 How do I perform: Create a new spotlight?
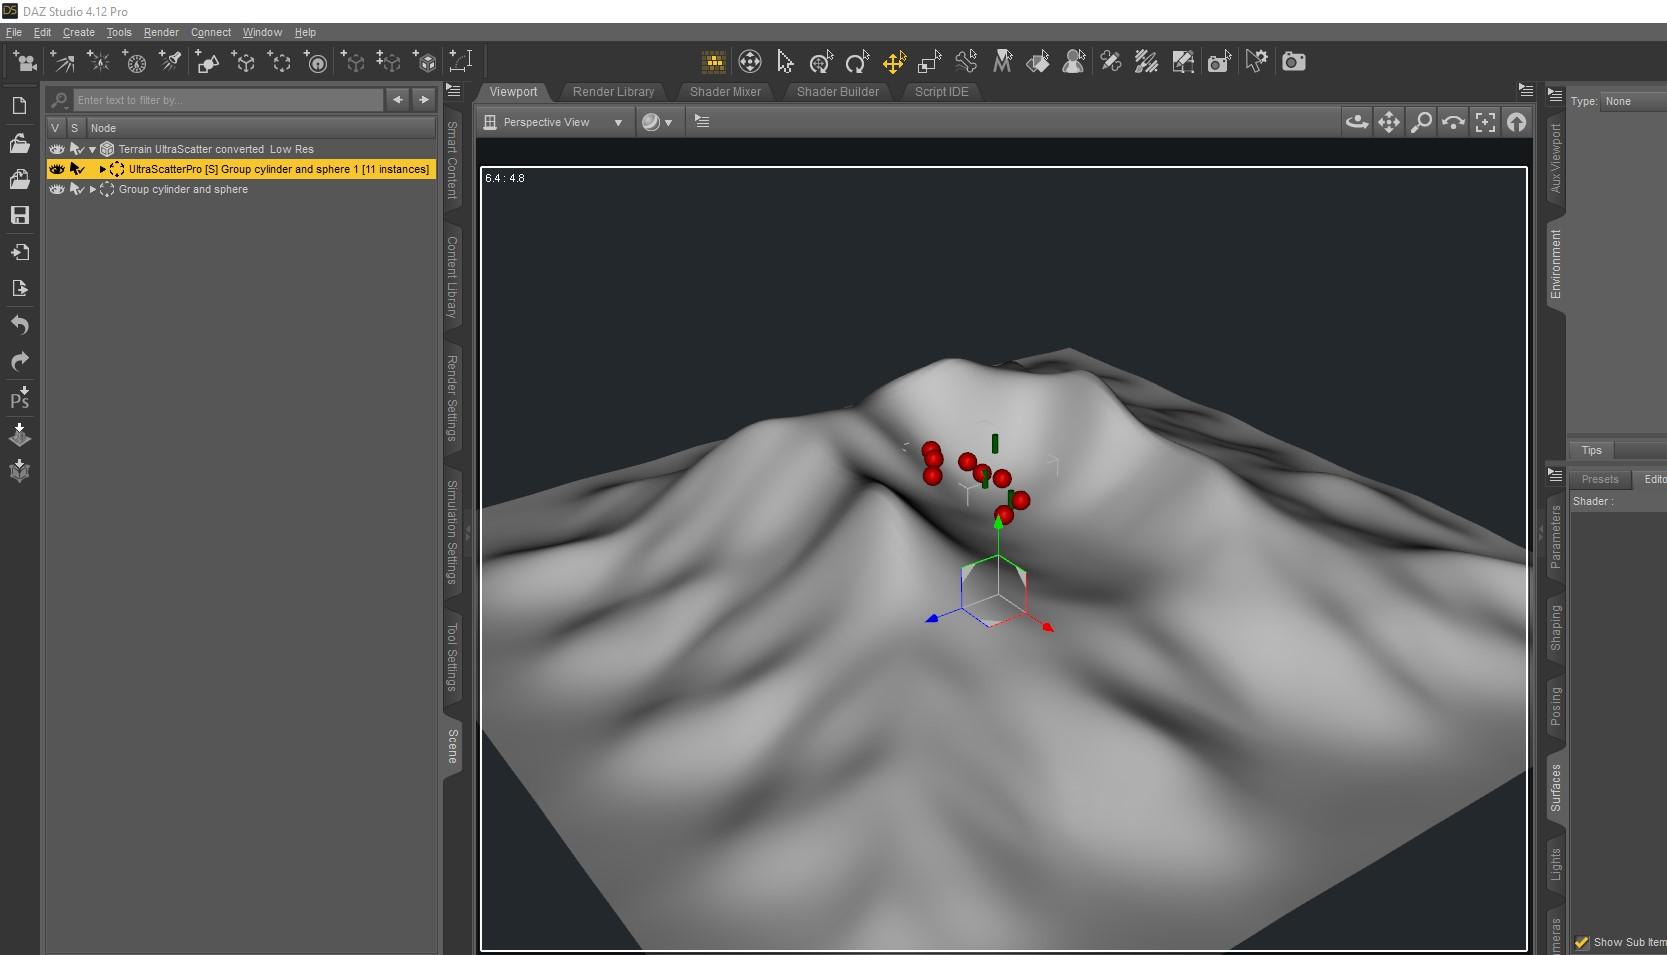170,62
